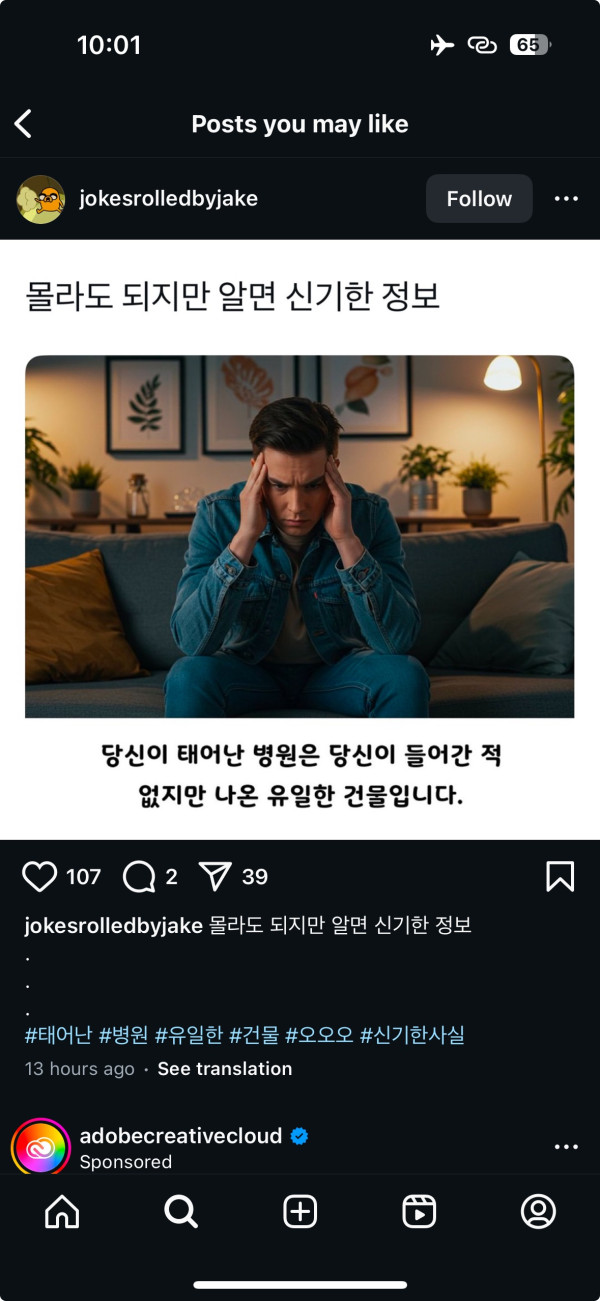
Task: Follow jokesrolledbyjake
Action: coord(479,199)
